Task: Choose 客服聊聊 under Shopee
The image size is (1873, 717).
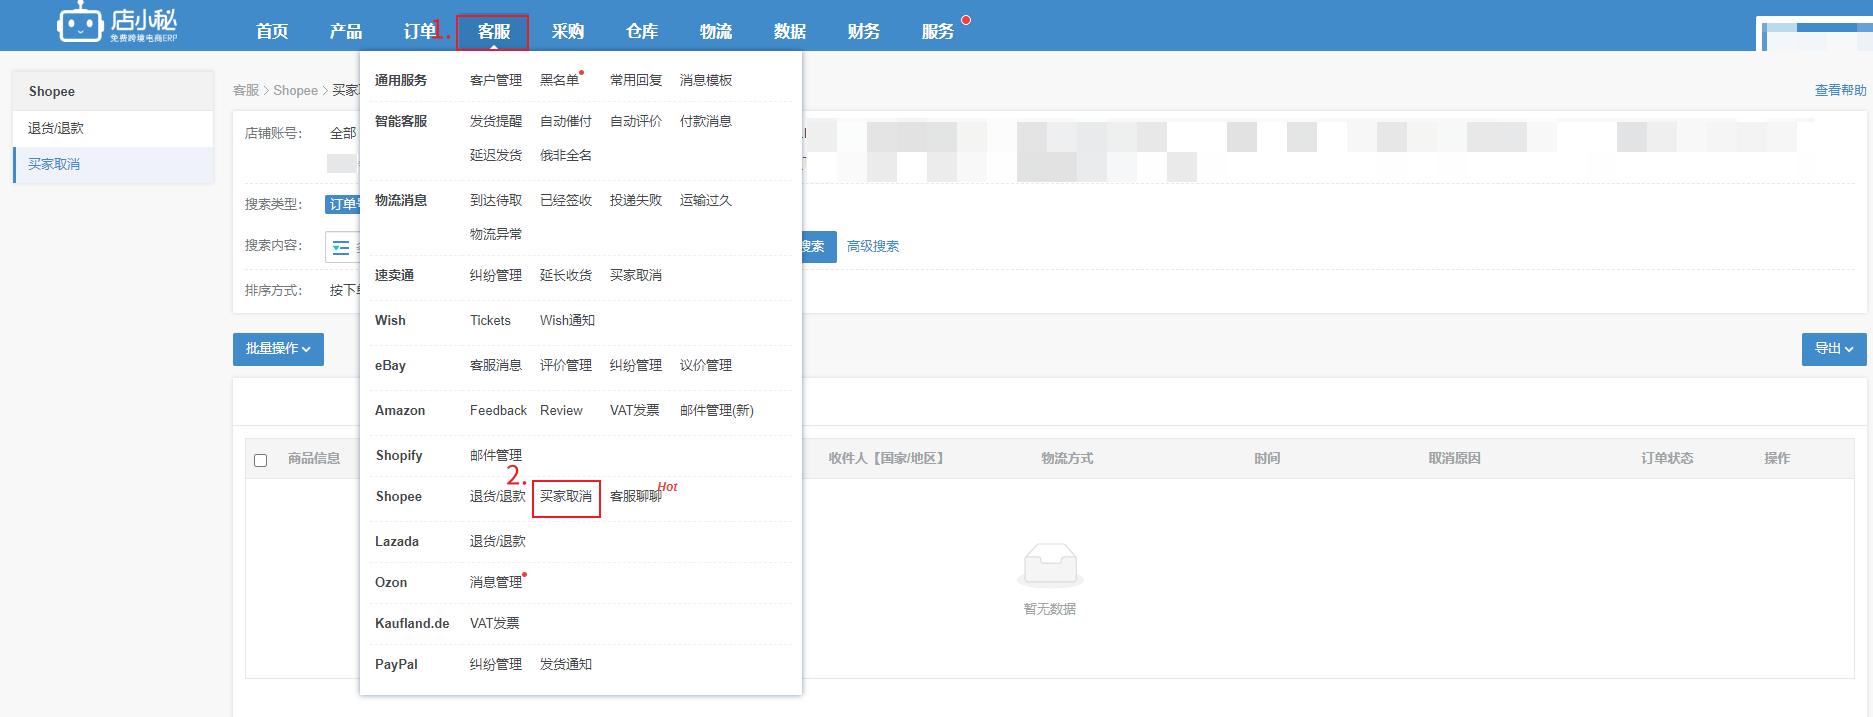Action: pos(636,496)
